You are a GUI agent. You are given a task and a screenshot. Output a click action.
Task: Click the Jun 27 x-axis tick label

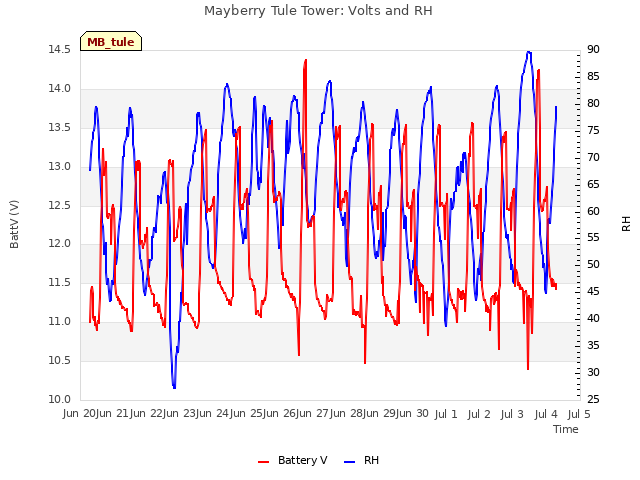(314, 413)
